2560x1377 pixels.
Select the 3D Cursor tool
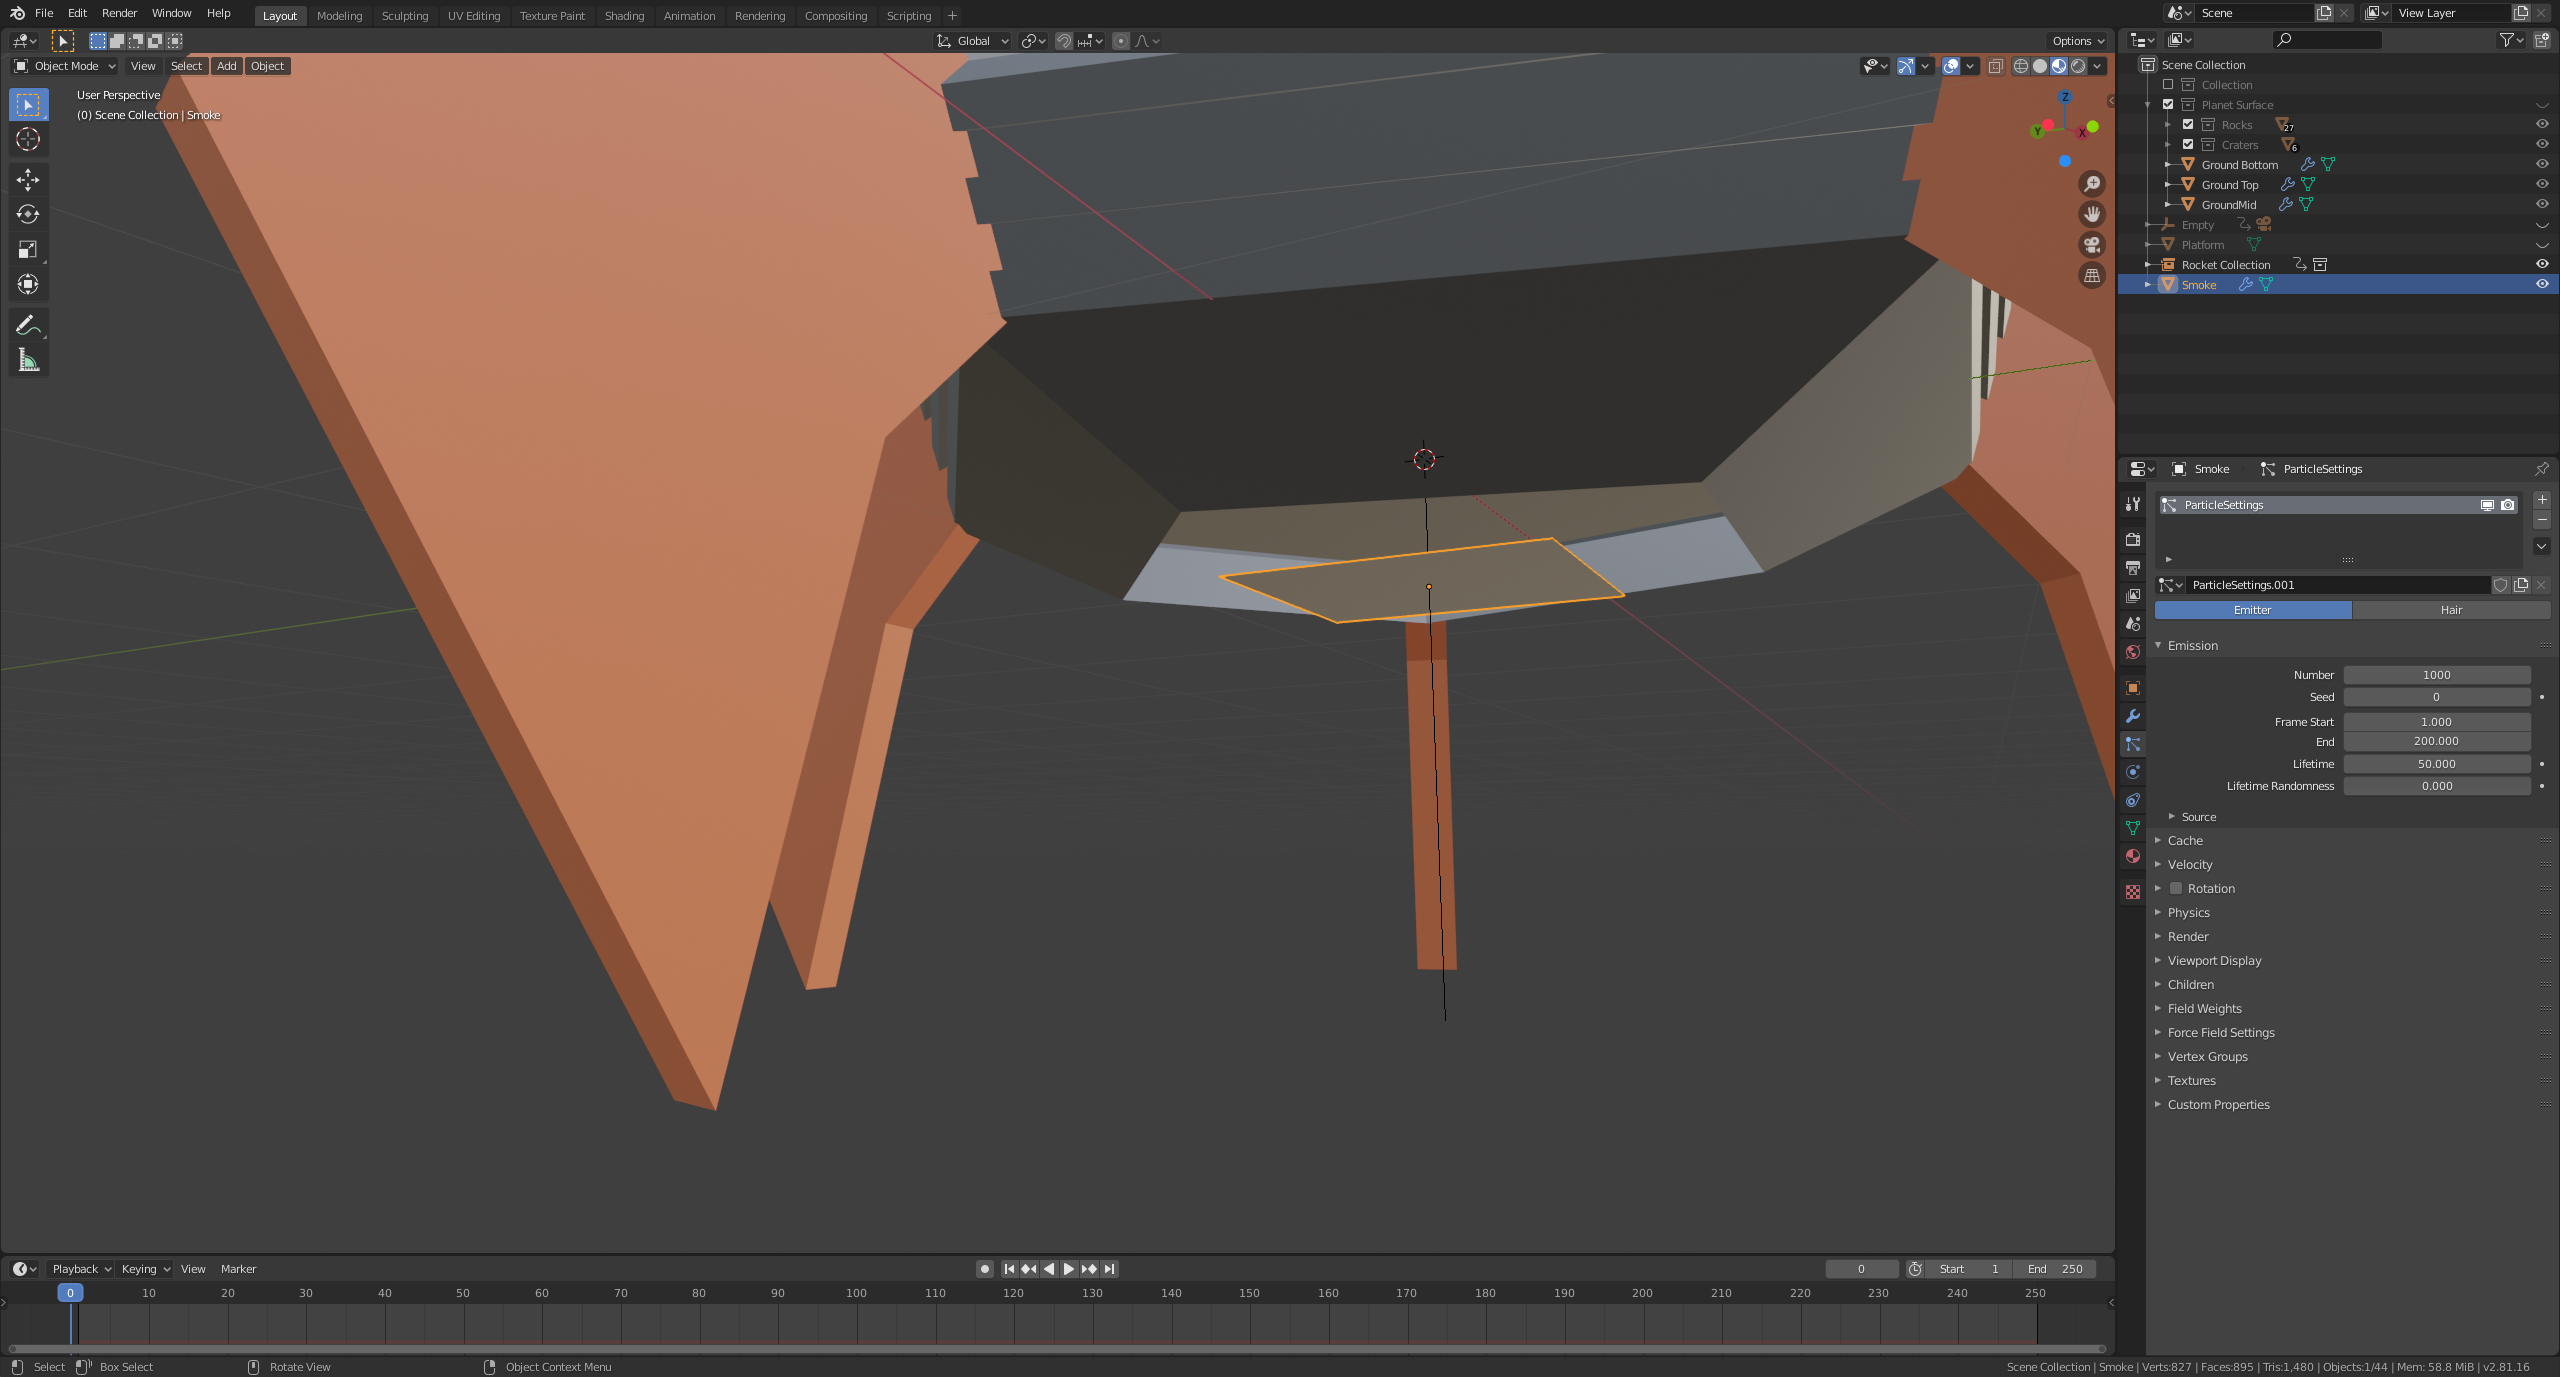click(28, 139)
